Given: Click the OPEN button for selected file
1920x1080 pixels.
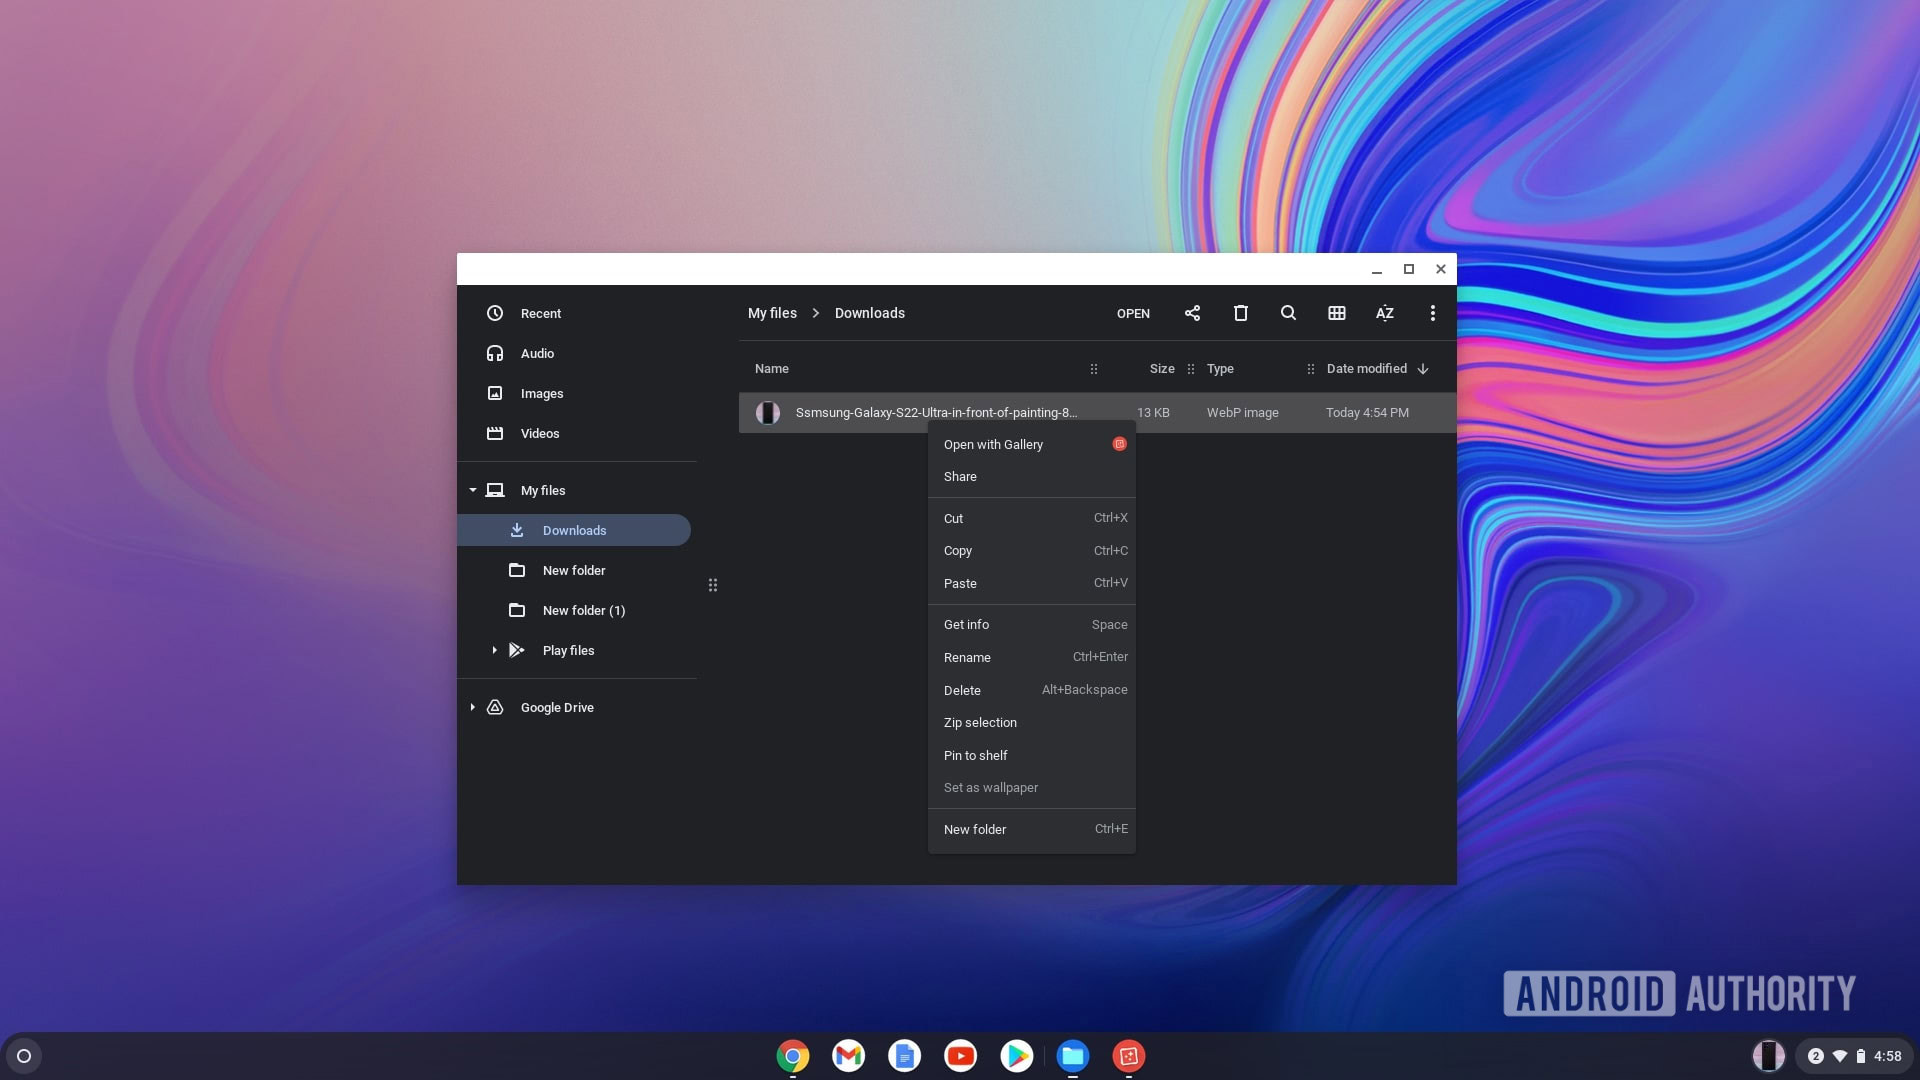Looking at the screenshot, I should pos(1131,313).
